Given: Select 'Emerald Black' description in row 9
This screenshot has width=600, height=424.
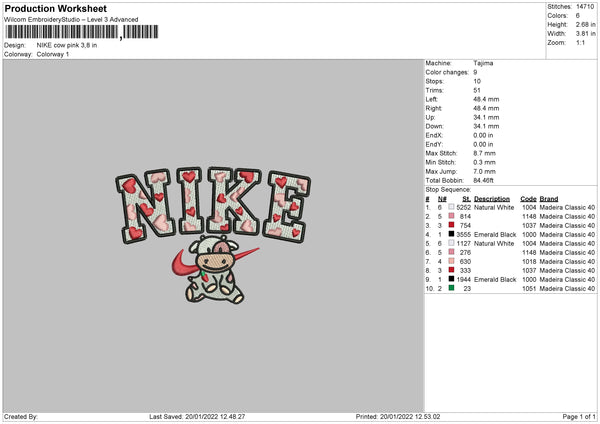Looking at the screenshot, I should tap(495, 279).
